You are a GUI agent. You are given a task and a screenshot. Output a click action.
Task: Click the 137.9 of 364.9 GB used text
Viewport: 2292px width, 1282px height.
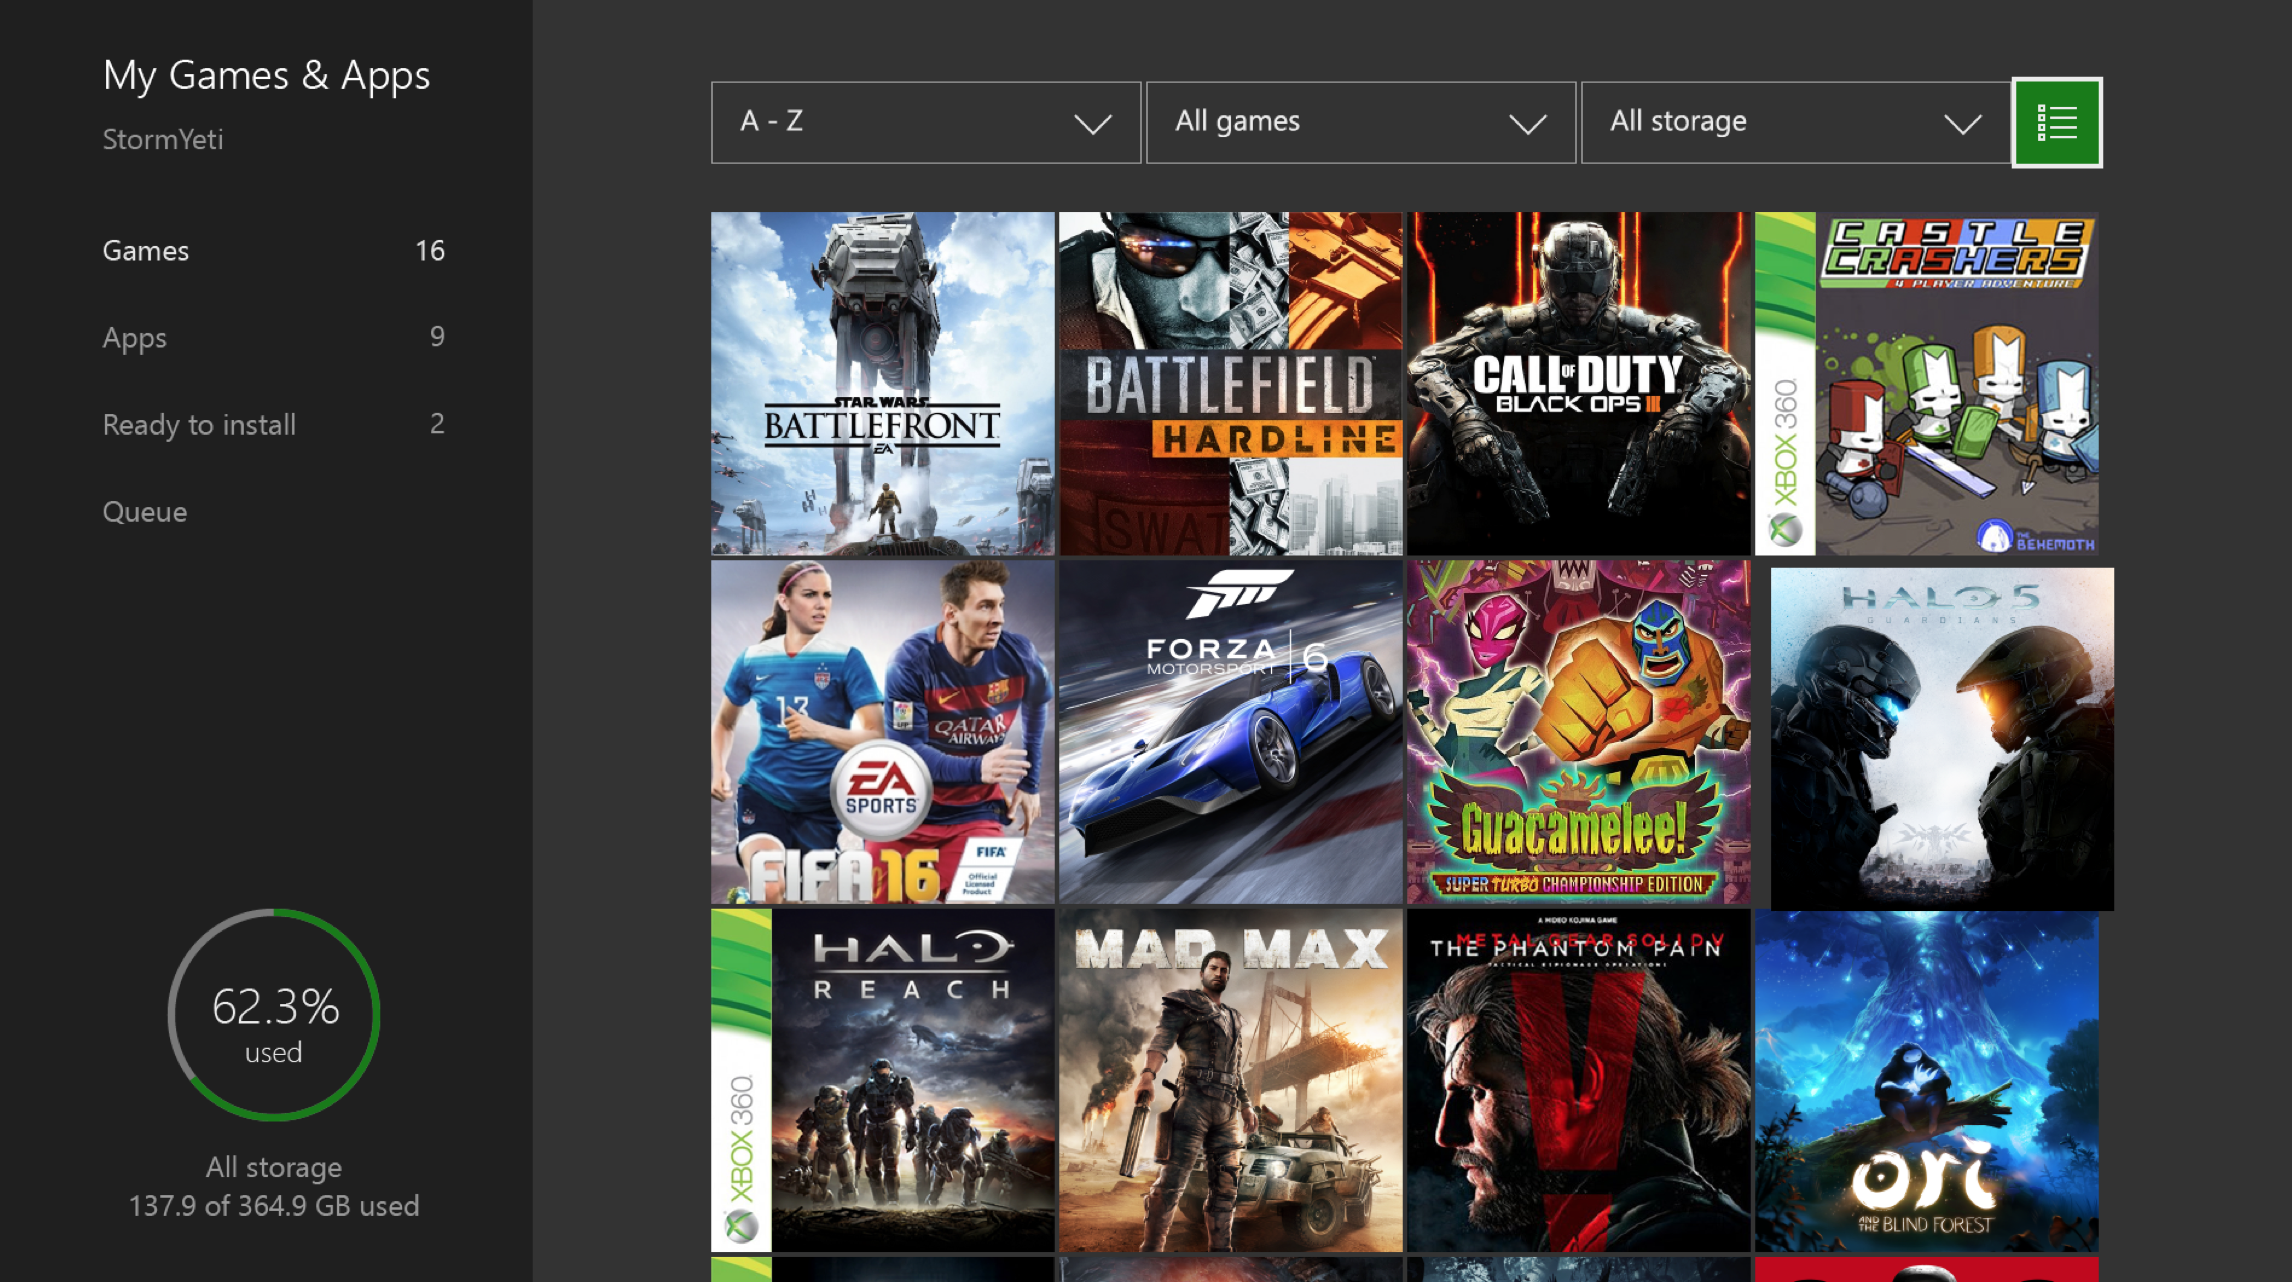[273, 1205]
